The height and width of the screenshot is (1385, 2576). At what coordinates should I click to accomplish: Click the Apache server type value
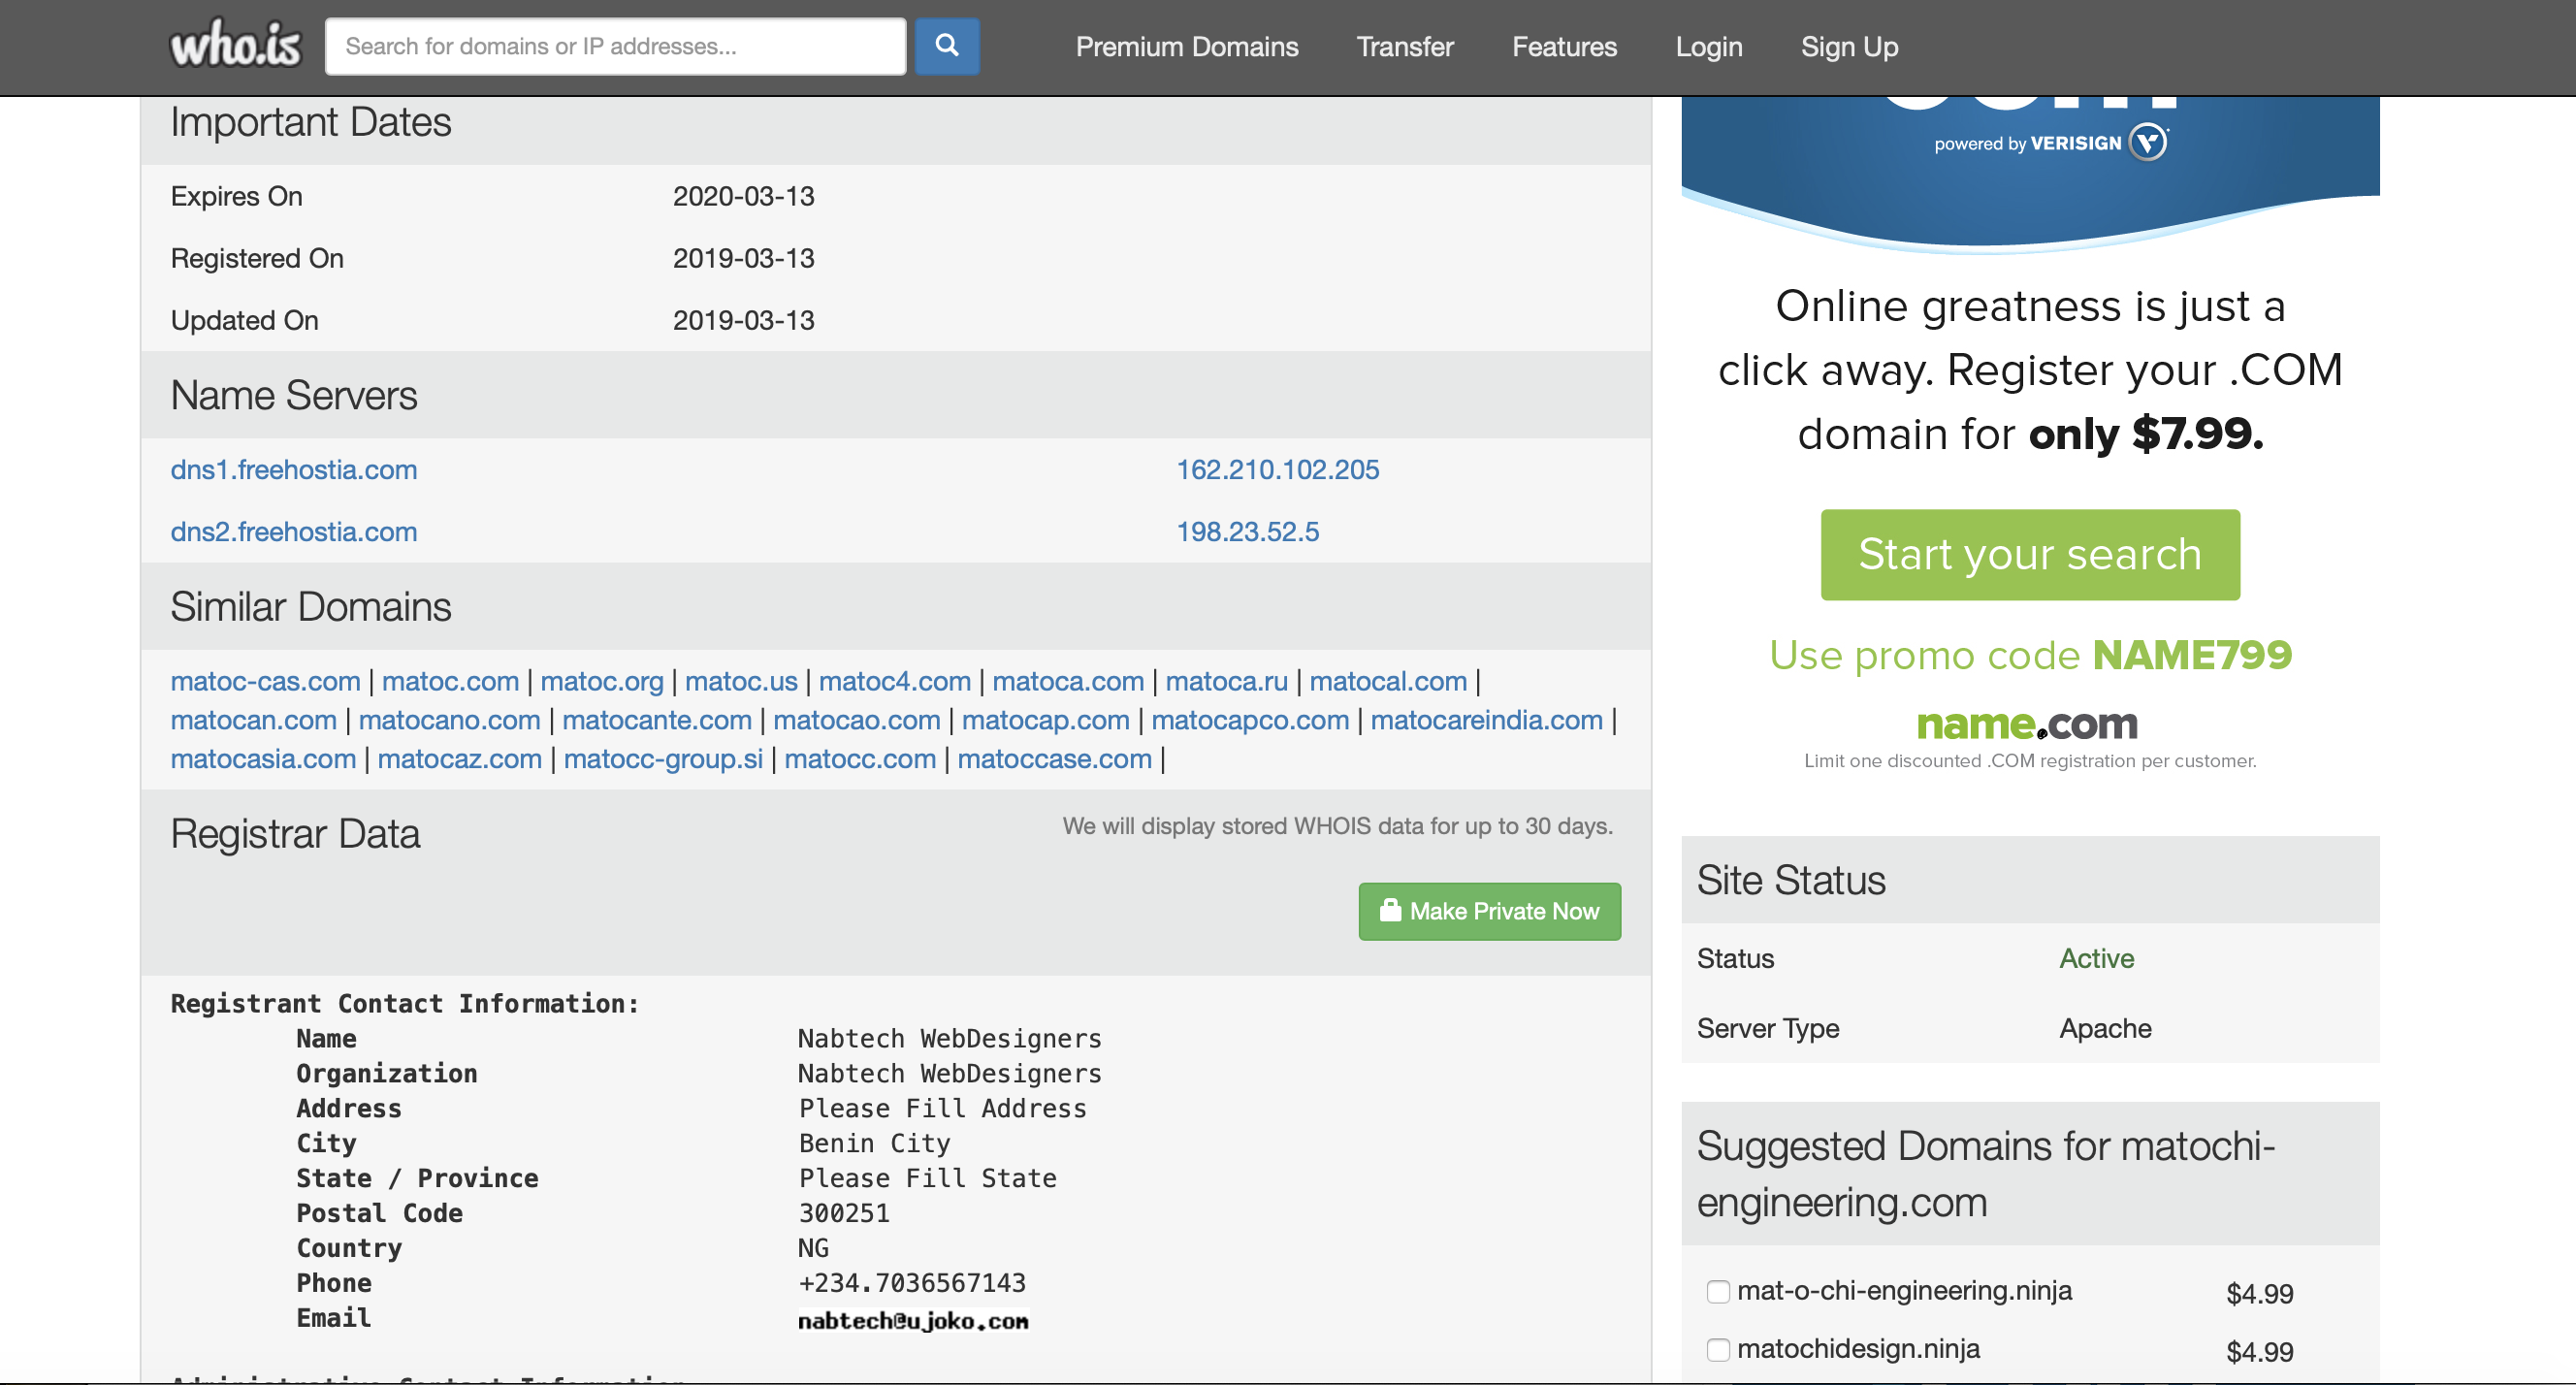2105,1028
